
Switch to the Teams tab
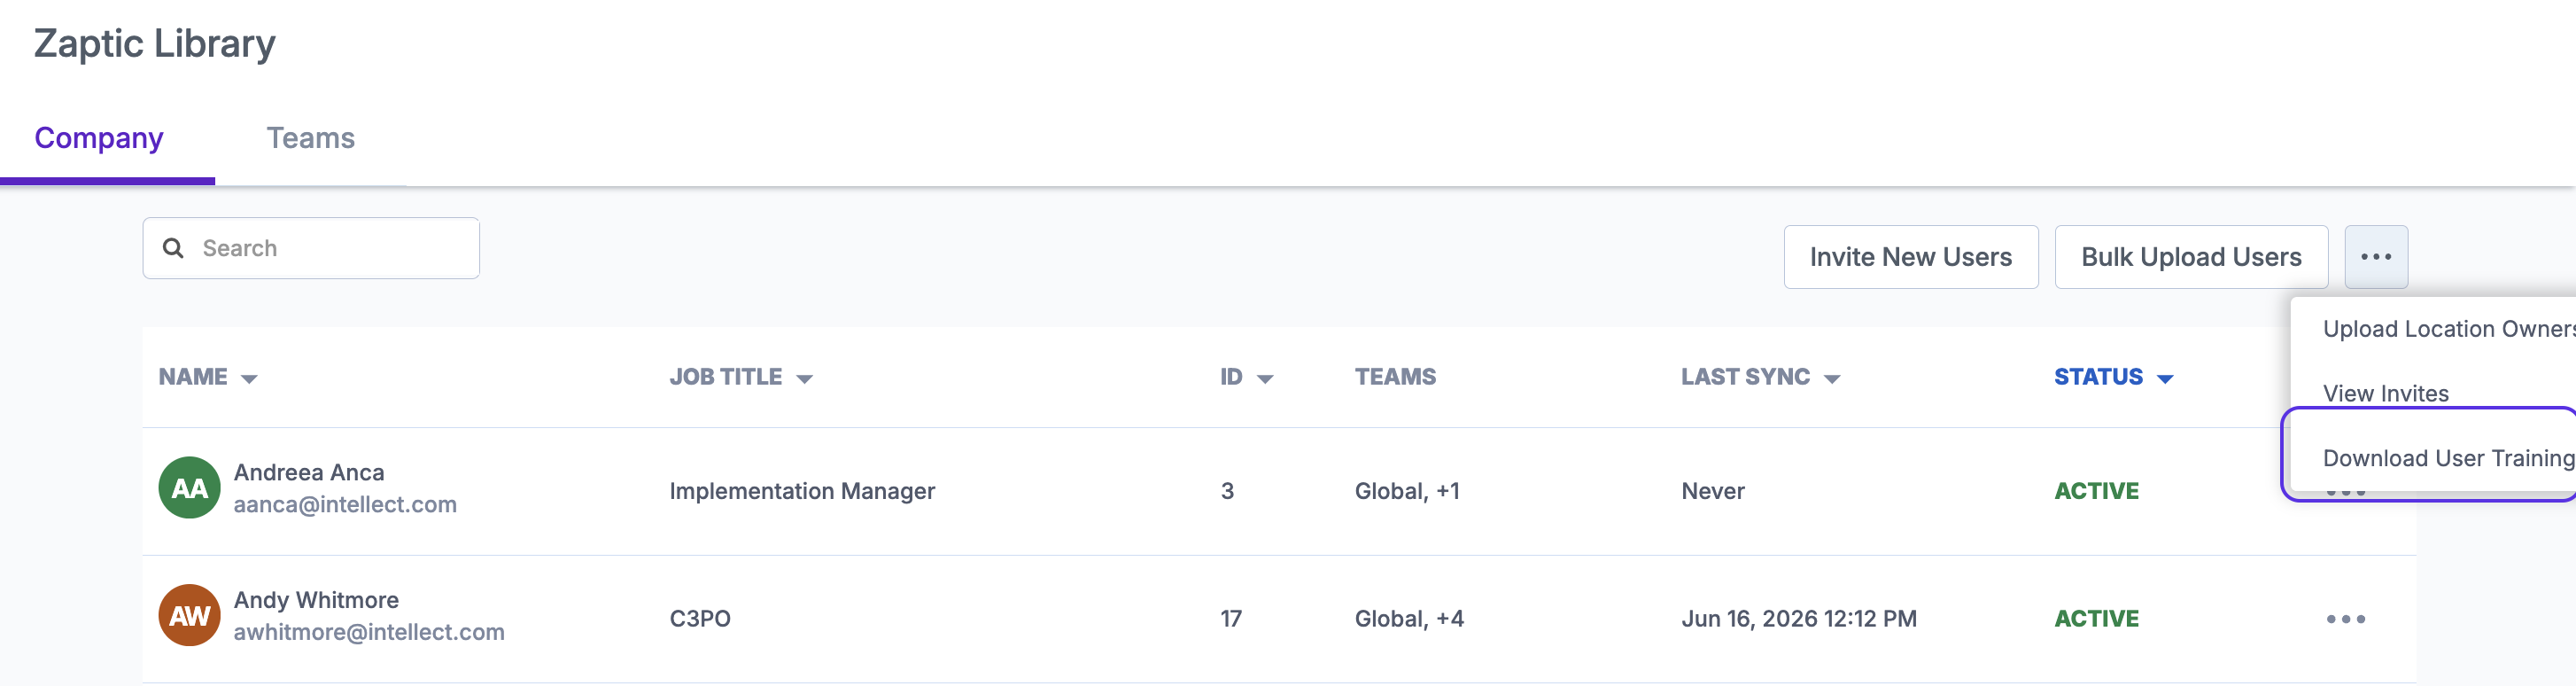pyautogui.click(x=310, y=138)
